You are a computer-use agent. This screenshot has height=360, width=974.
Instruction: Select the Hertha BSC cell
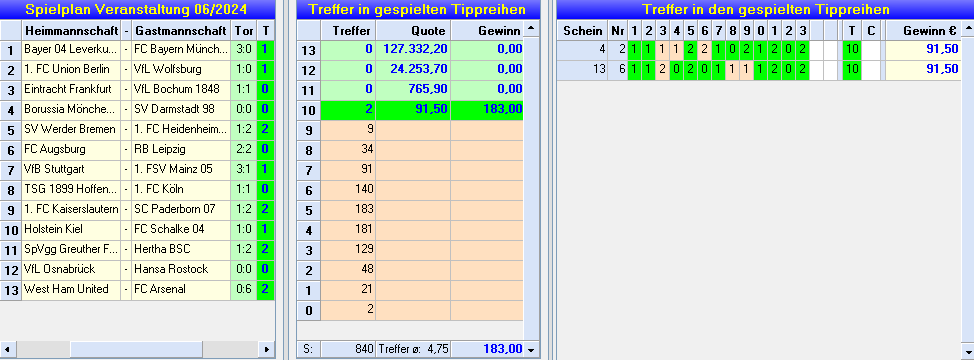[x=181, y=249]
